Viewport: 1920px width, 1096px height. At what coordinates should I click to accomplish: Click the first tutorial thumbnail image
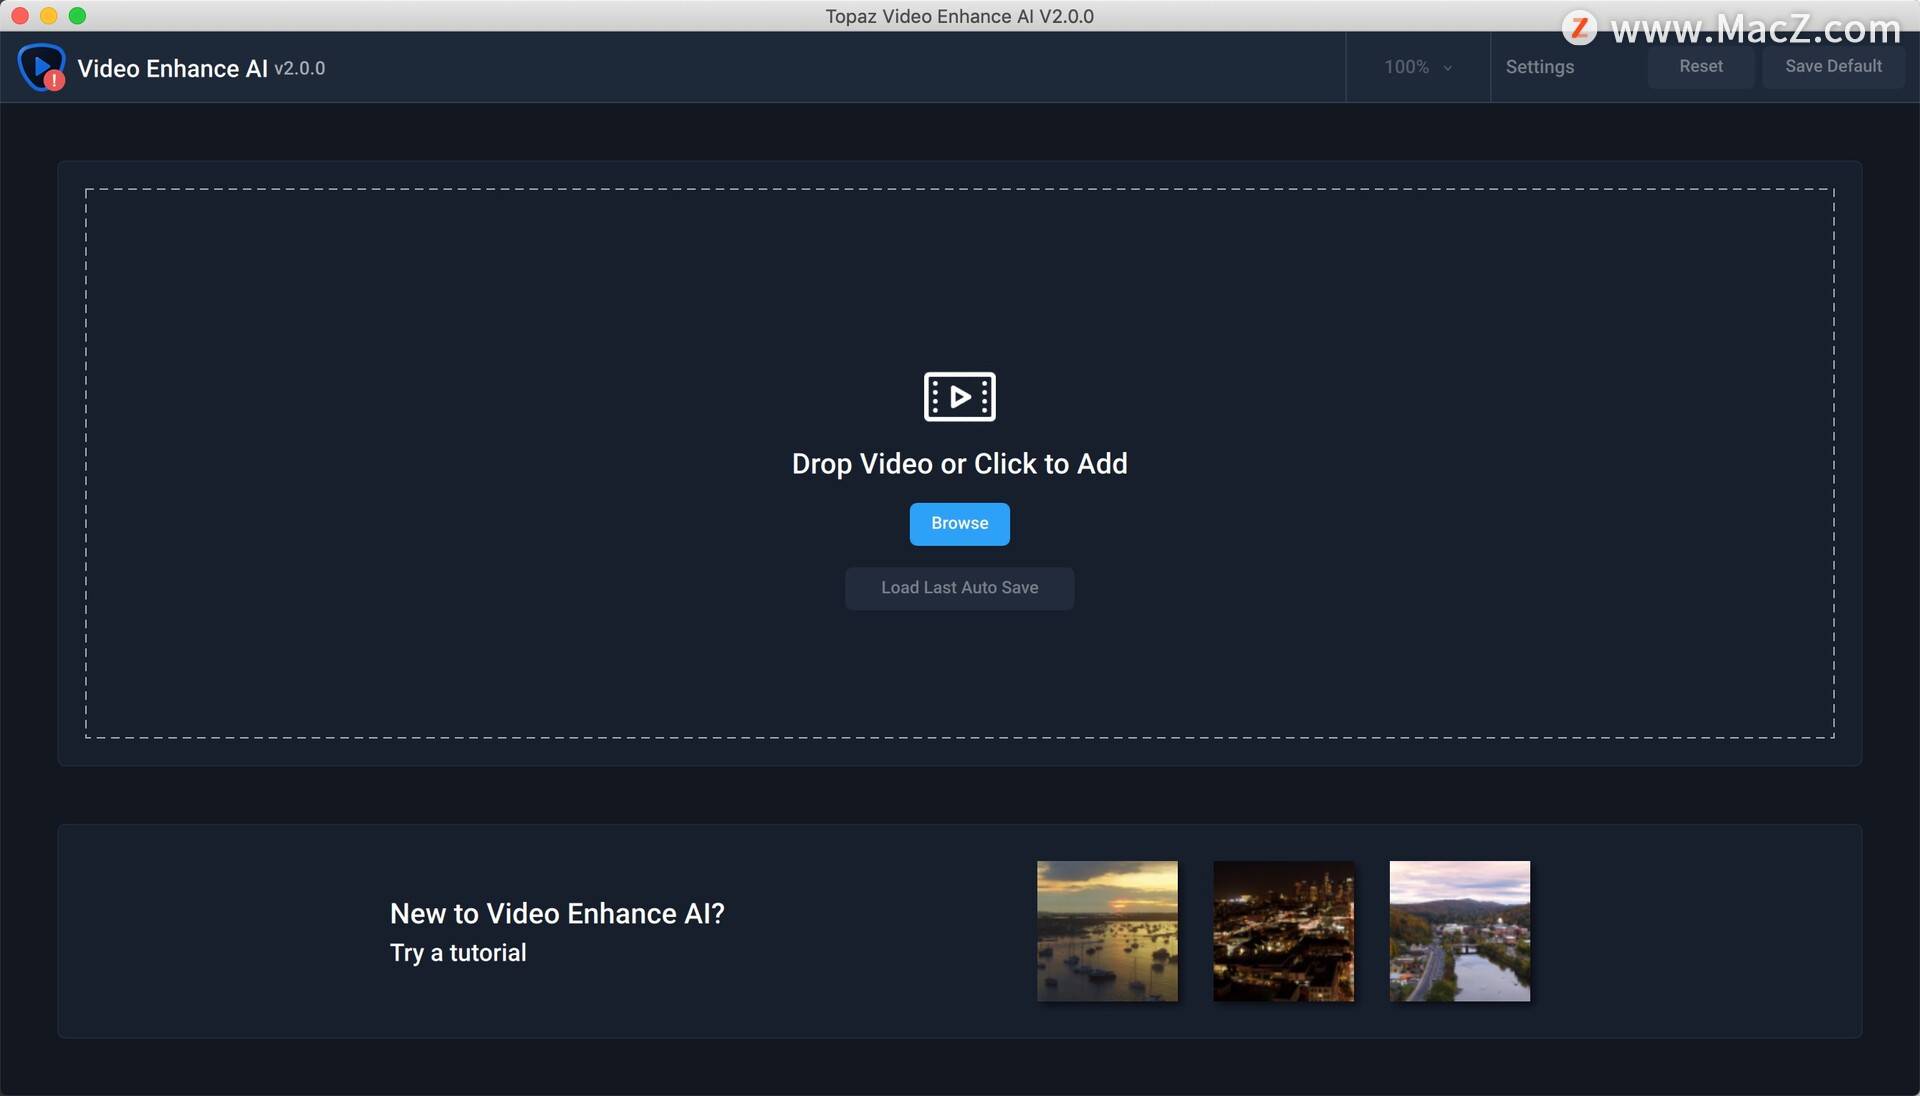[x=1108, y=931]
